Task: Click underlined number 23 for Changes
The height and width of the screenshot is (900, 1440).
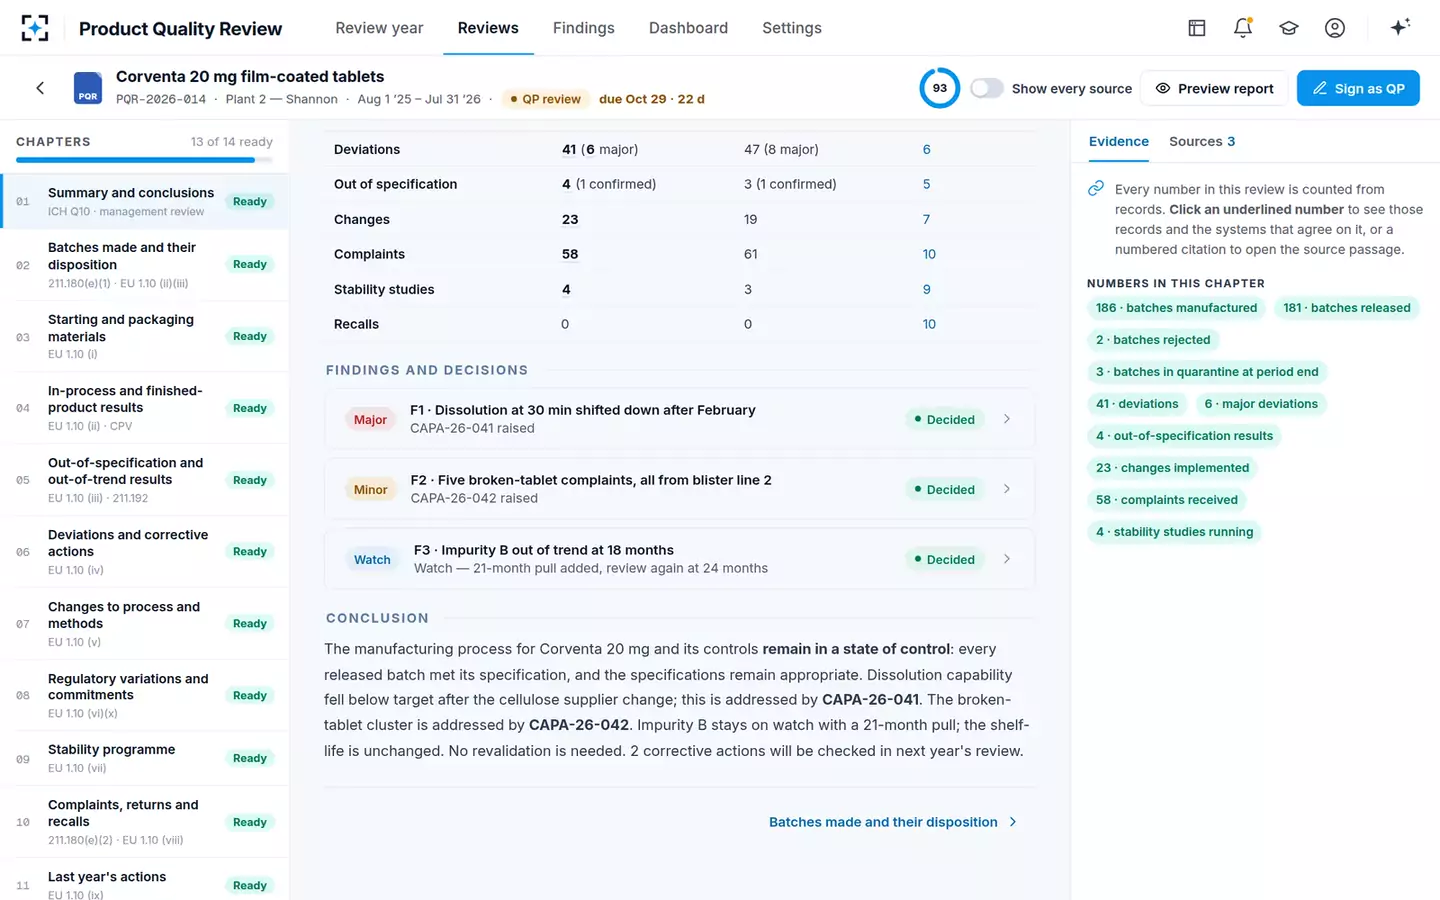Action: point(570,220)
